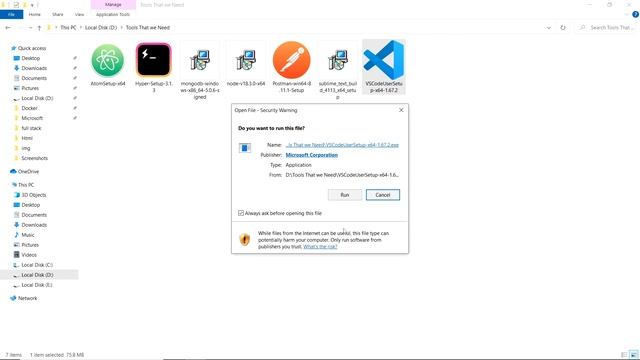Open Downloads under Quick access
This screenshot has width=640, height=360.
pos(34,68)
